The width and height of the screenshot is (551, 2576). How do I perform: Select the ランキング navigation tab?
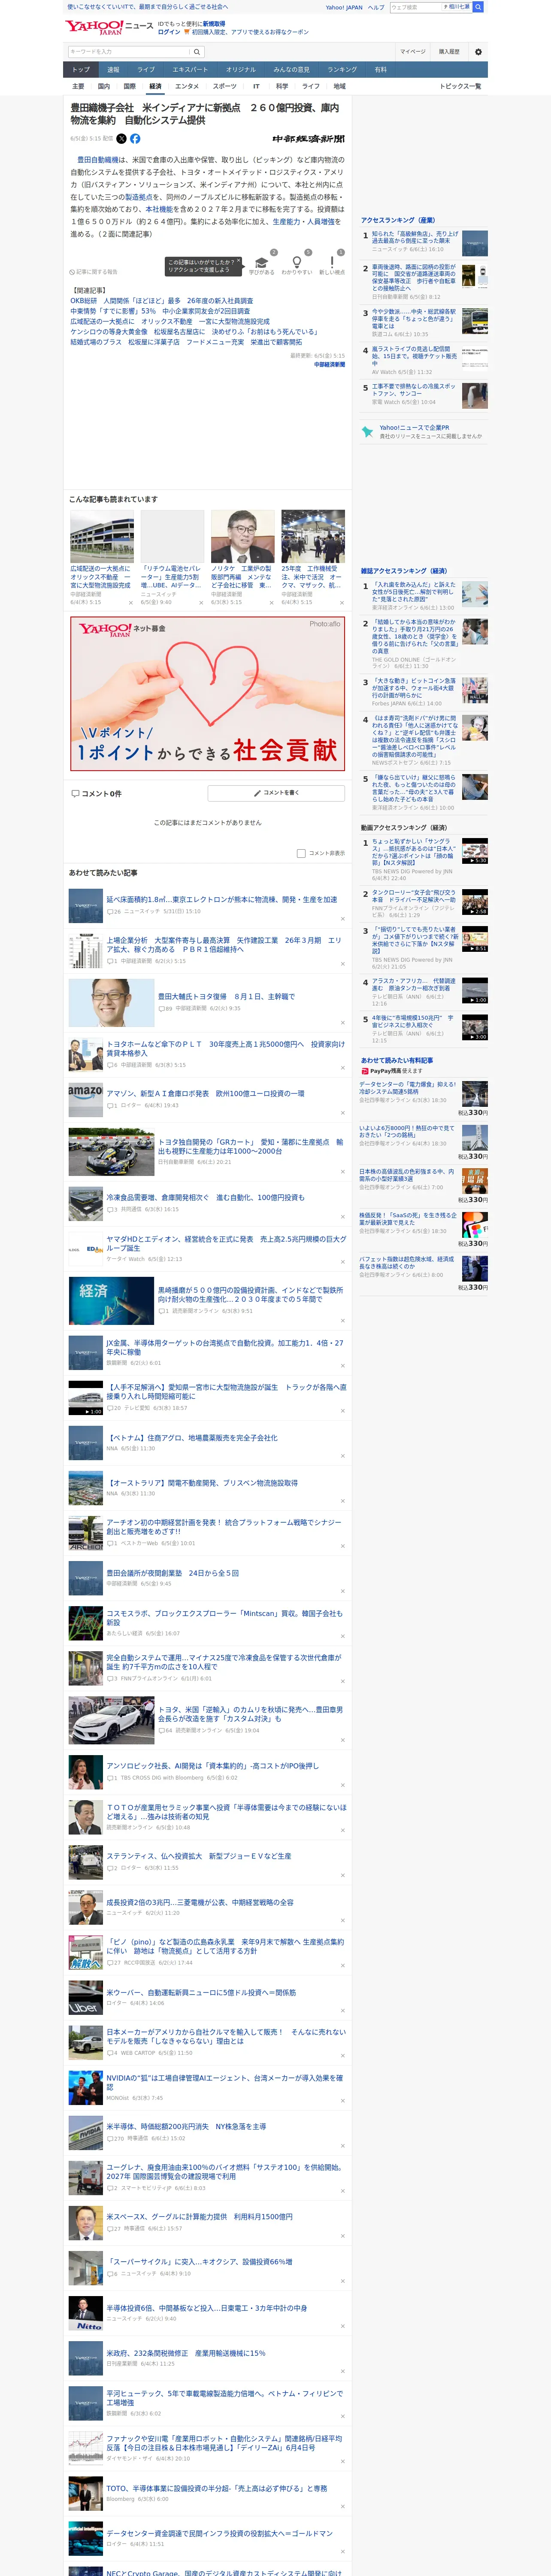pos(342,70)
